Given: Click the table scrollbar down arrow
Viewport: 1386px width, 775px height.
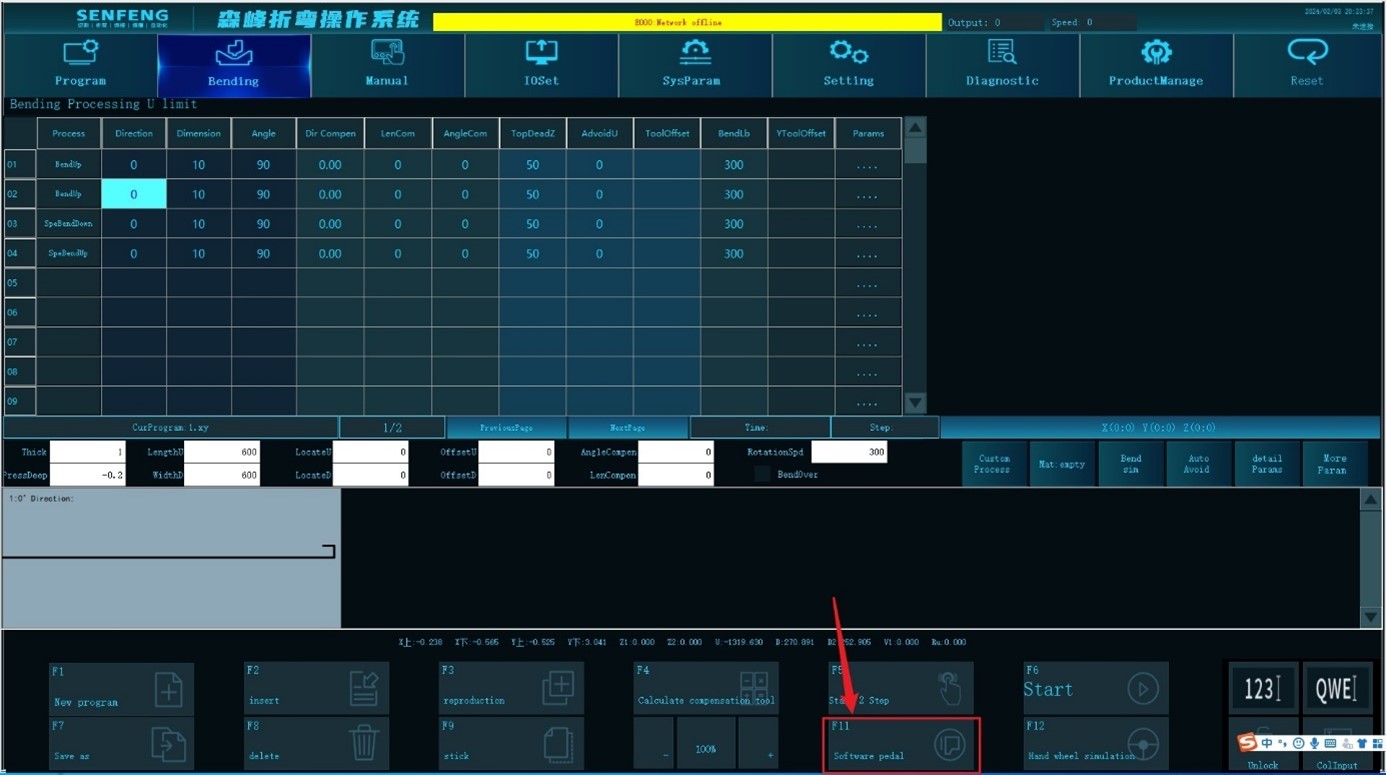Looking at the screenshot, I should 915,403.
